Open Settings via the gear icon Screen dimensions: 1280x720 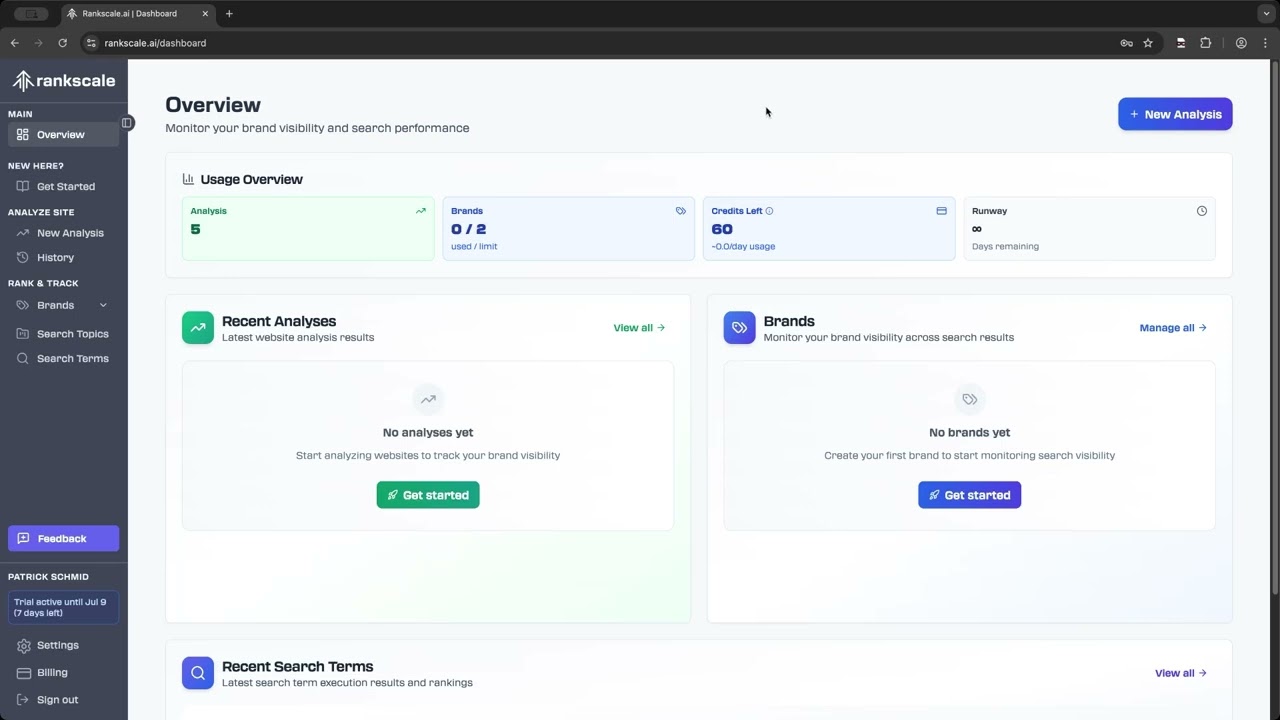pyautogui.click(x=24, y=645)
